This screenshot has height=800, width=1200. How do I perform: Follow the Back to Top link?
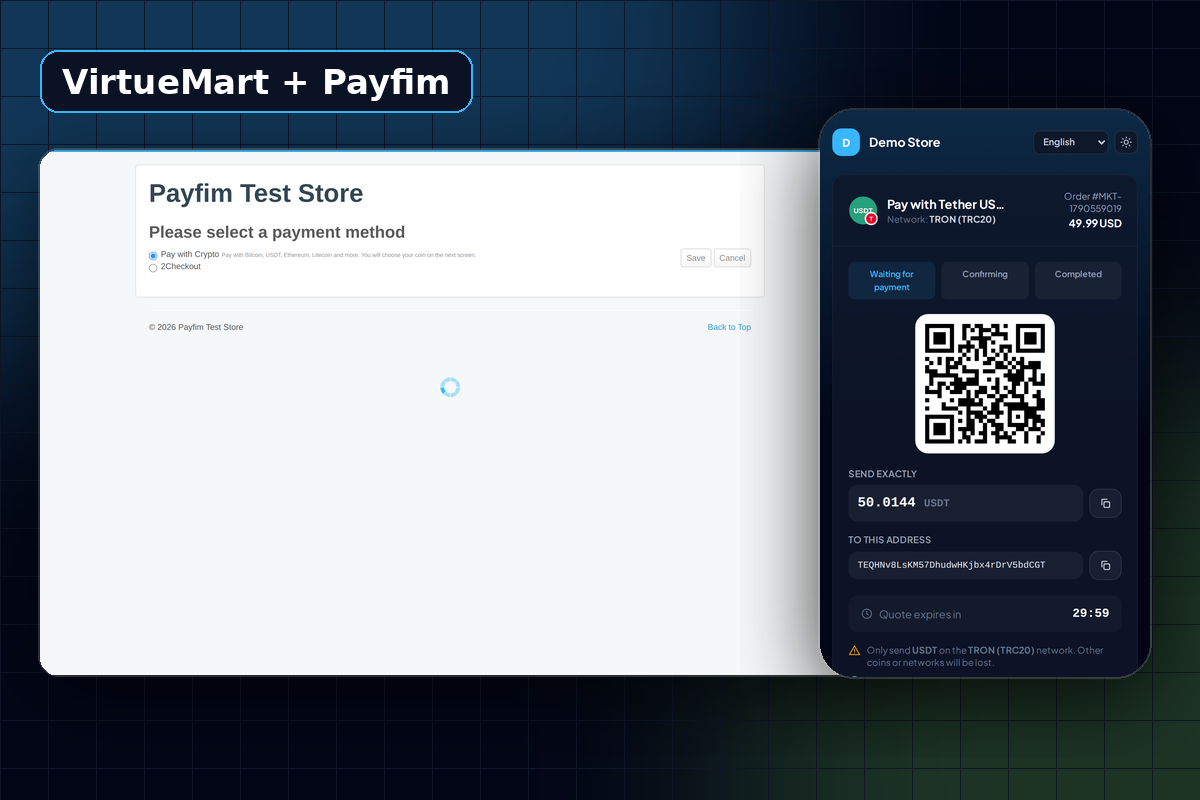point(729,327)
